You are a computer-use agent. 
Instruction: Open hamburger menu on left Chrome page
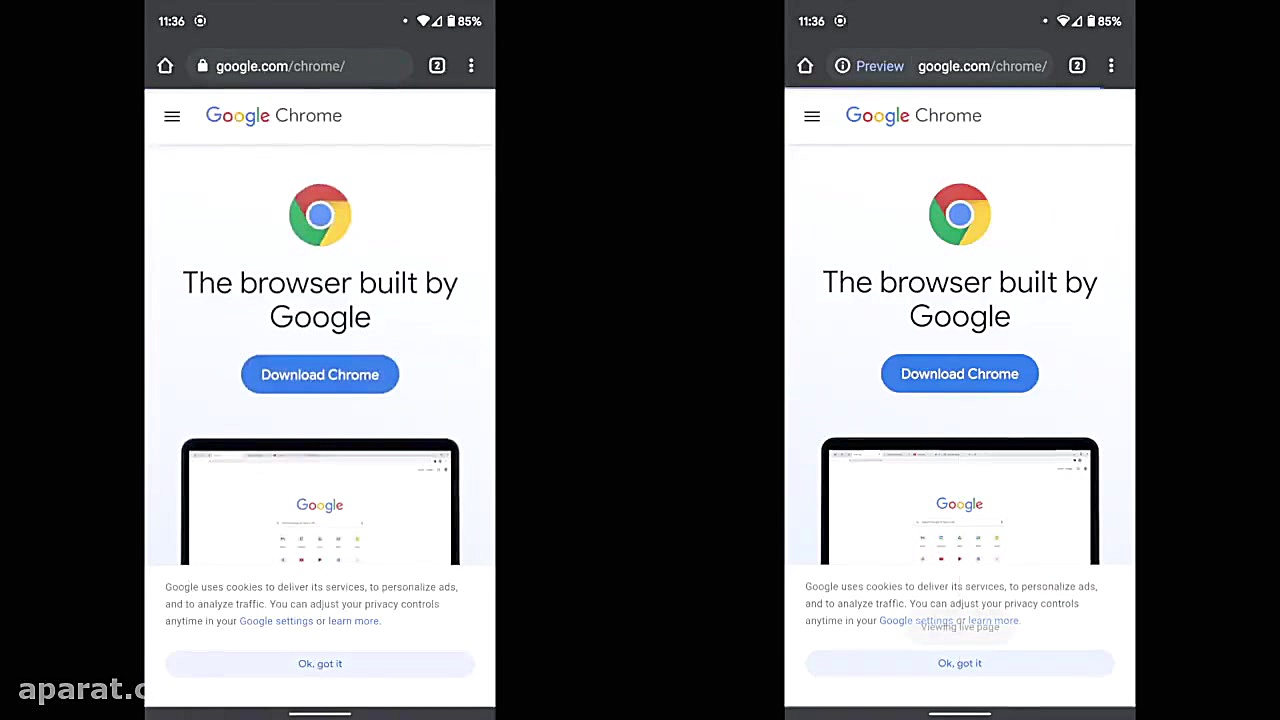click(x=172, y=116)
